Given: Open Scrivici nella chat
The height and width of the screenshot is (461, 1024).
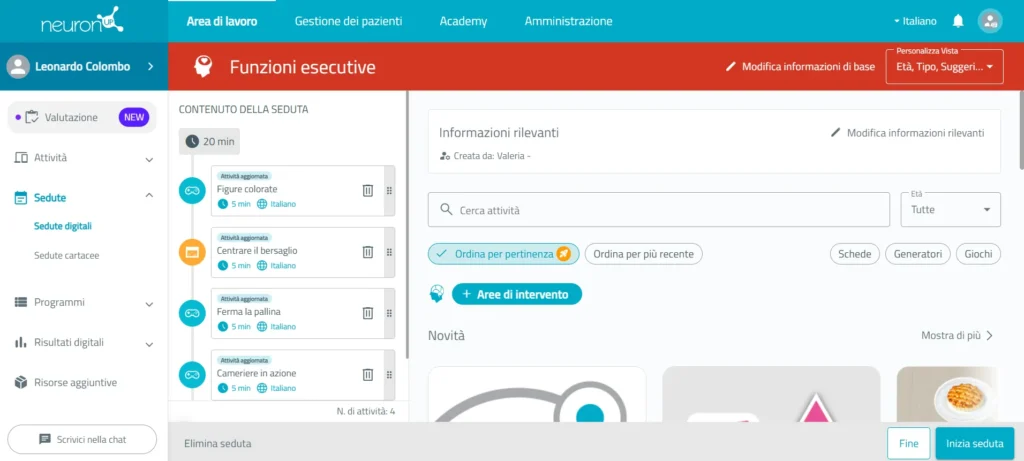Looking at the screenshot, I should click(82, 439).
